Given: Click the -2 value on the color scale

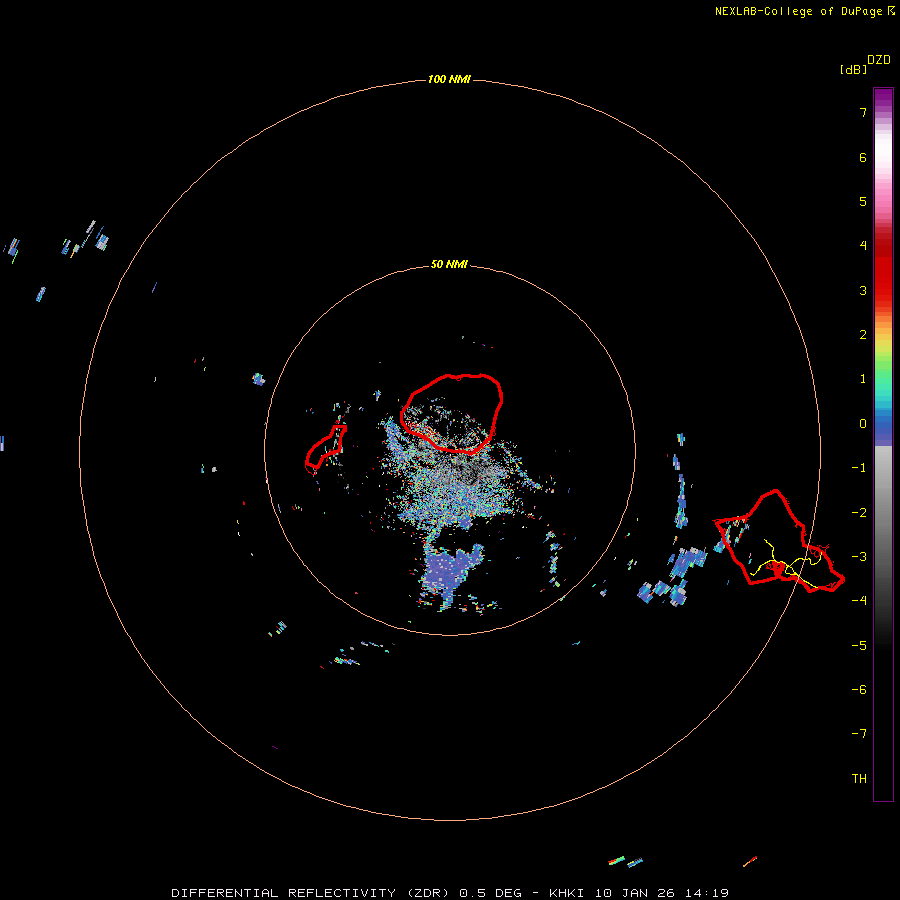Looking at the screenshot, I should [x=859, y=513].
